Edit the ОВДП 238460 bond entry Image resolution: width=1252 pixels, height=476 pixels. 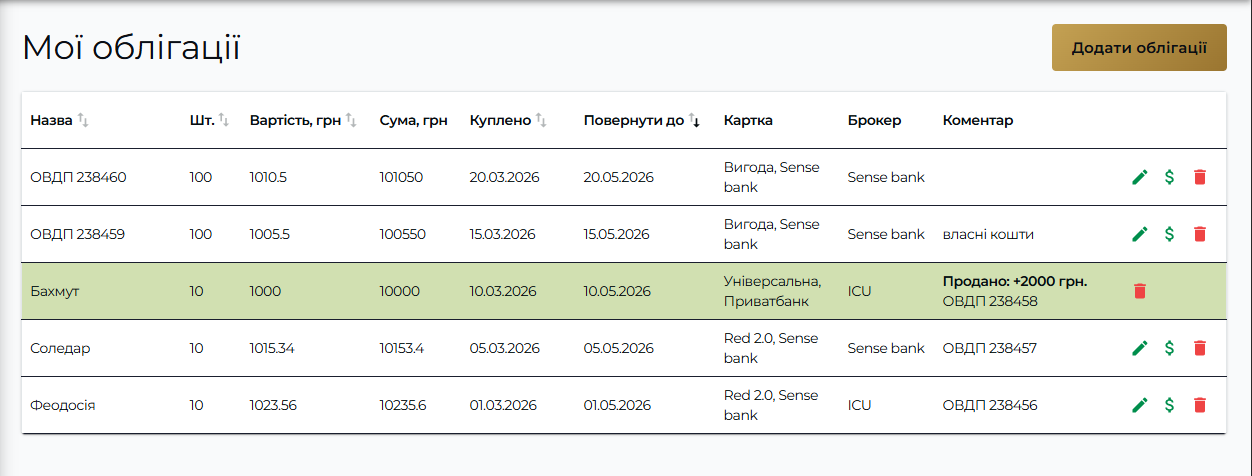click(1139, 177)
